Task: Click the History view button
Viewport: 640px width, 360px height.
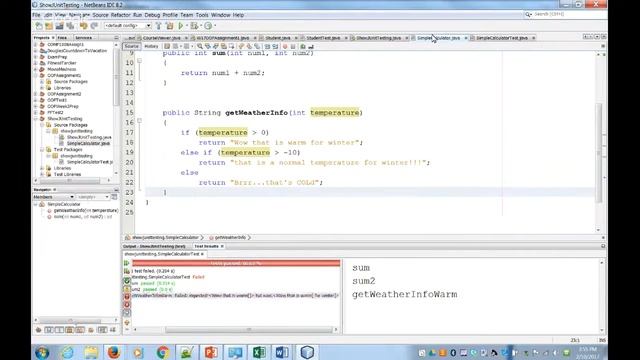Action: (151, 47)
